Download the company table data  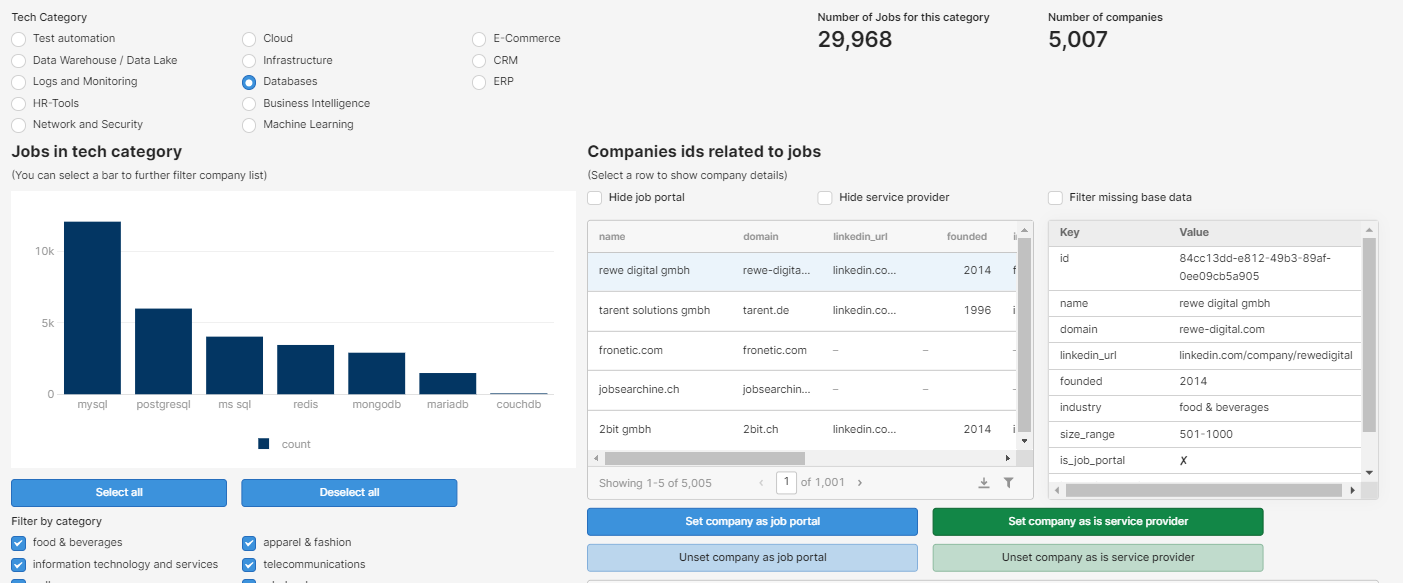tap(983, 483)
